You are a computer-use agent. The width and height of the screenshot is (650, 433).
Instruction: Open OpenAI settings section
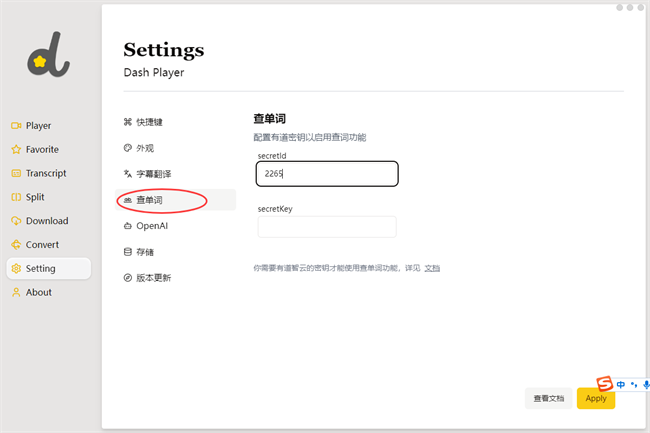[175, 226]
